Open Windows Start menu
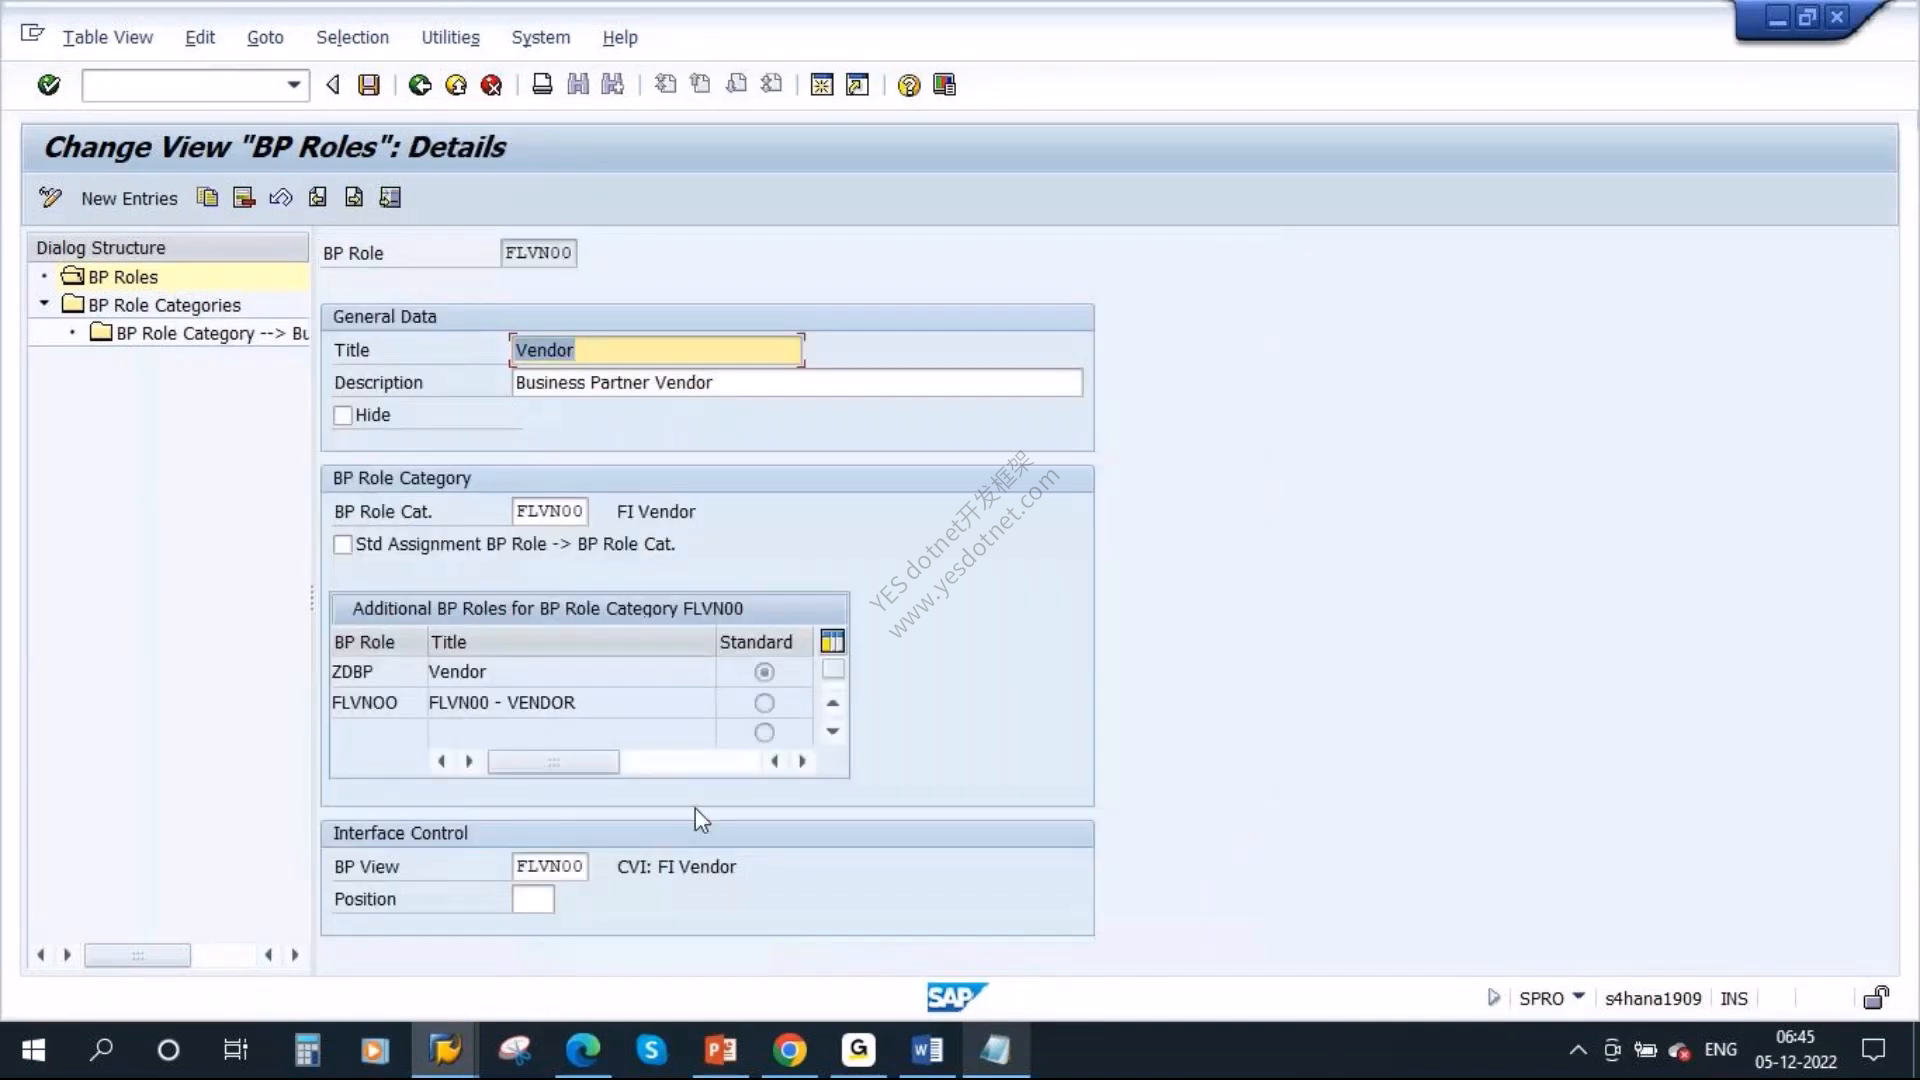 (x=33, y=1050)
